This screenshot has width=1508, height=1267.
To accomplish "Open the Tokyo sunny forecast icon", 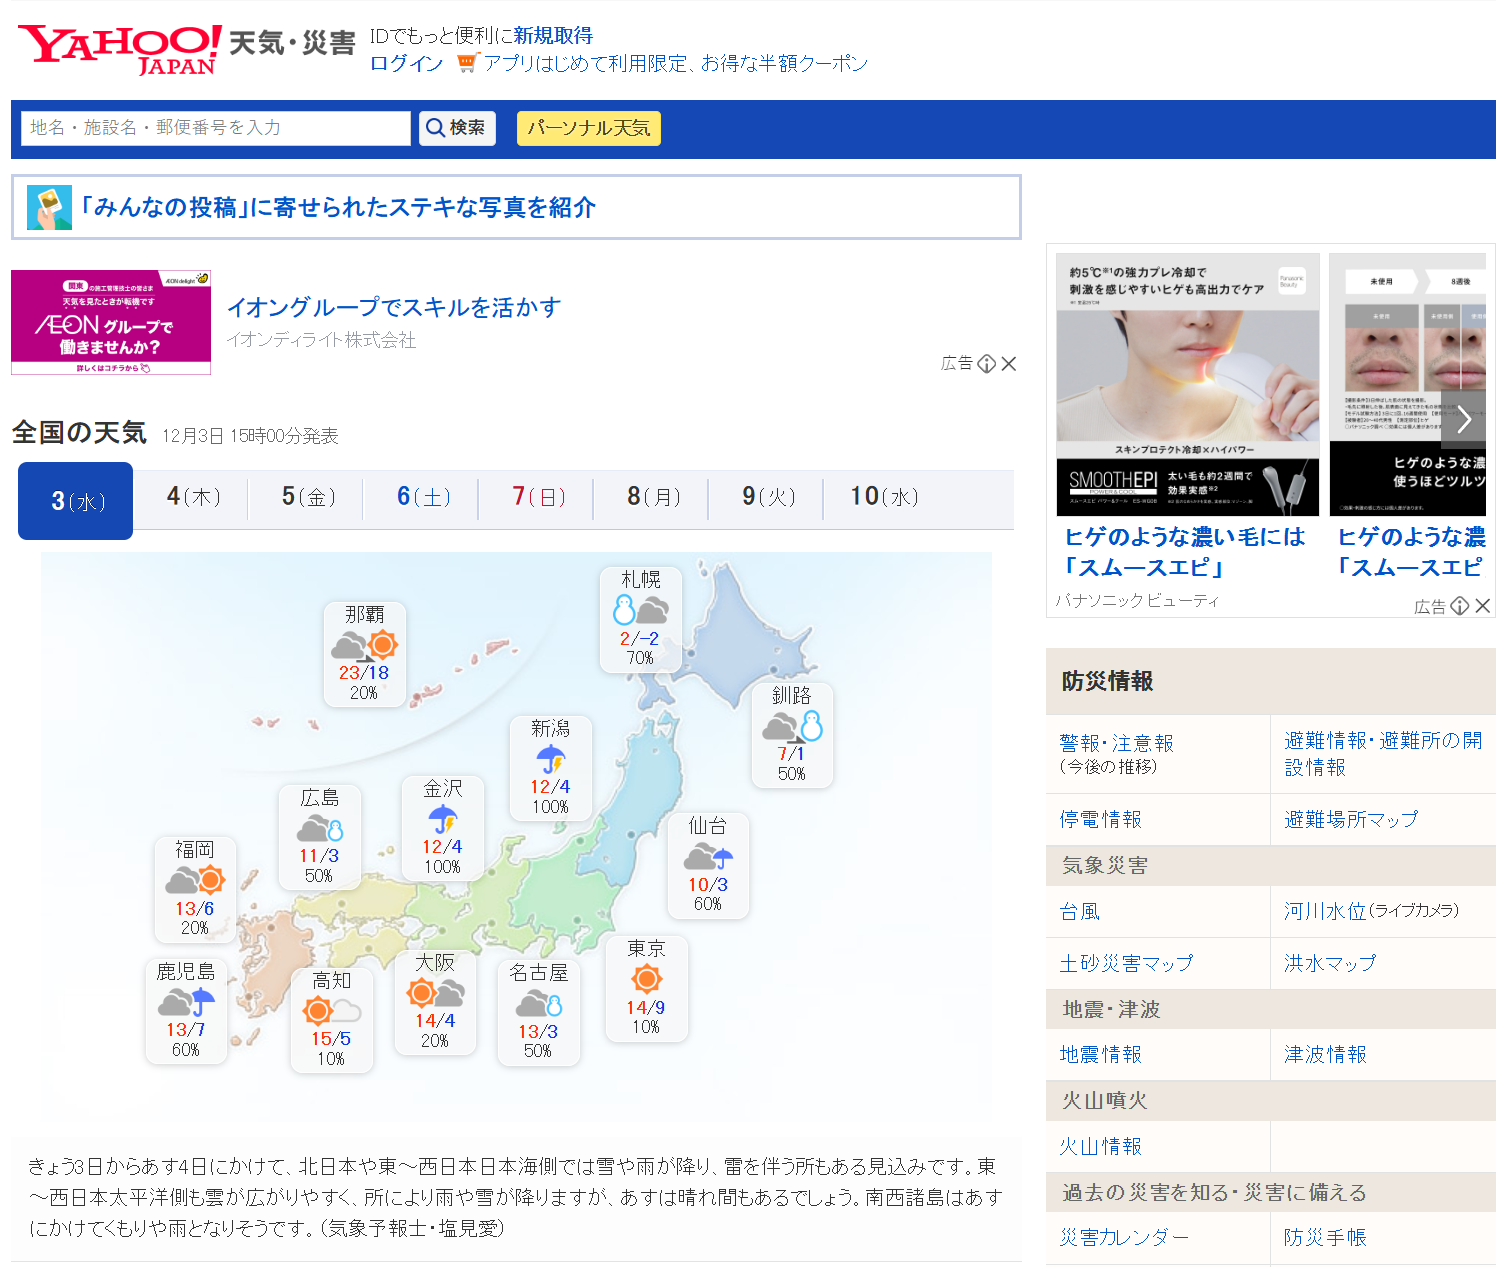I will [x=646, y=979].
